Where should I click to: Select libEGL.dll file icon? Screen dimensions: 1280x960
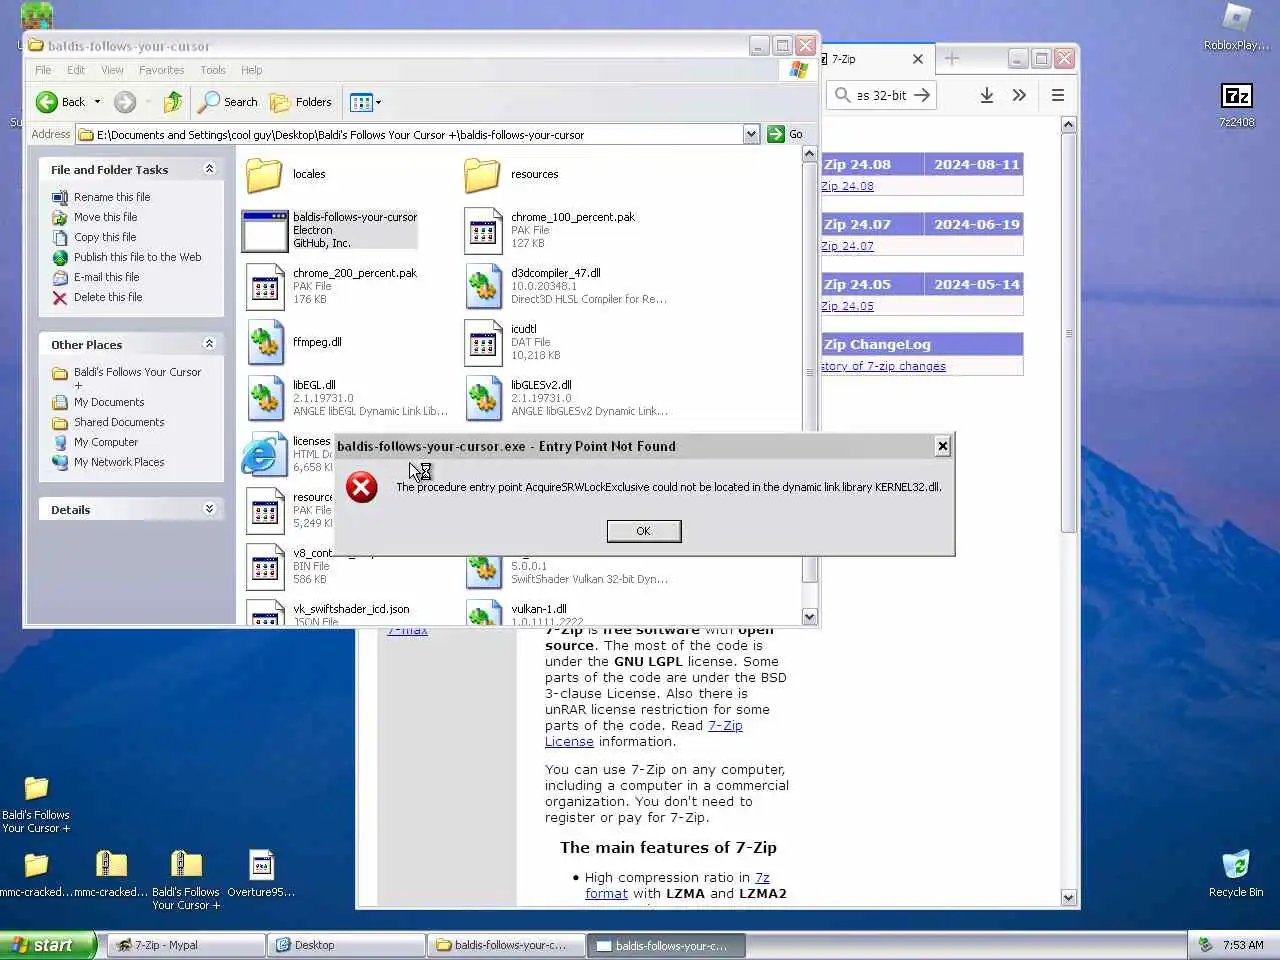click(265, 399)
